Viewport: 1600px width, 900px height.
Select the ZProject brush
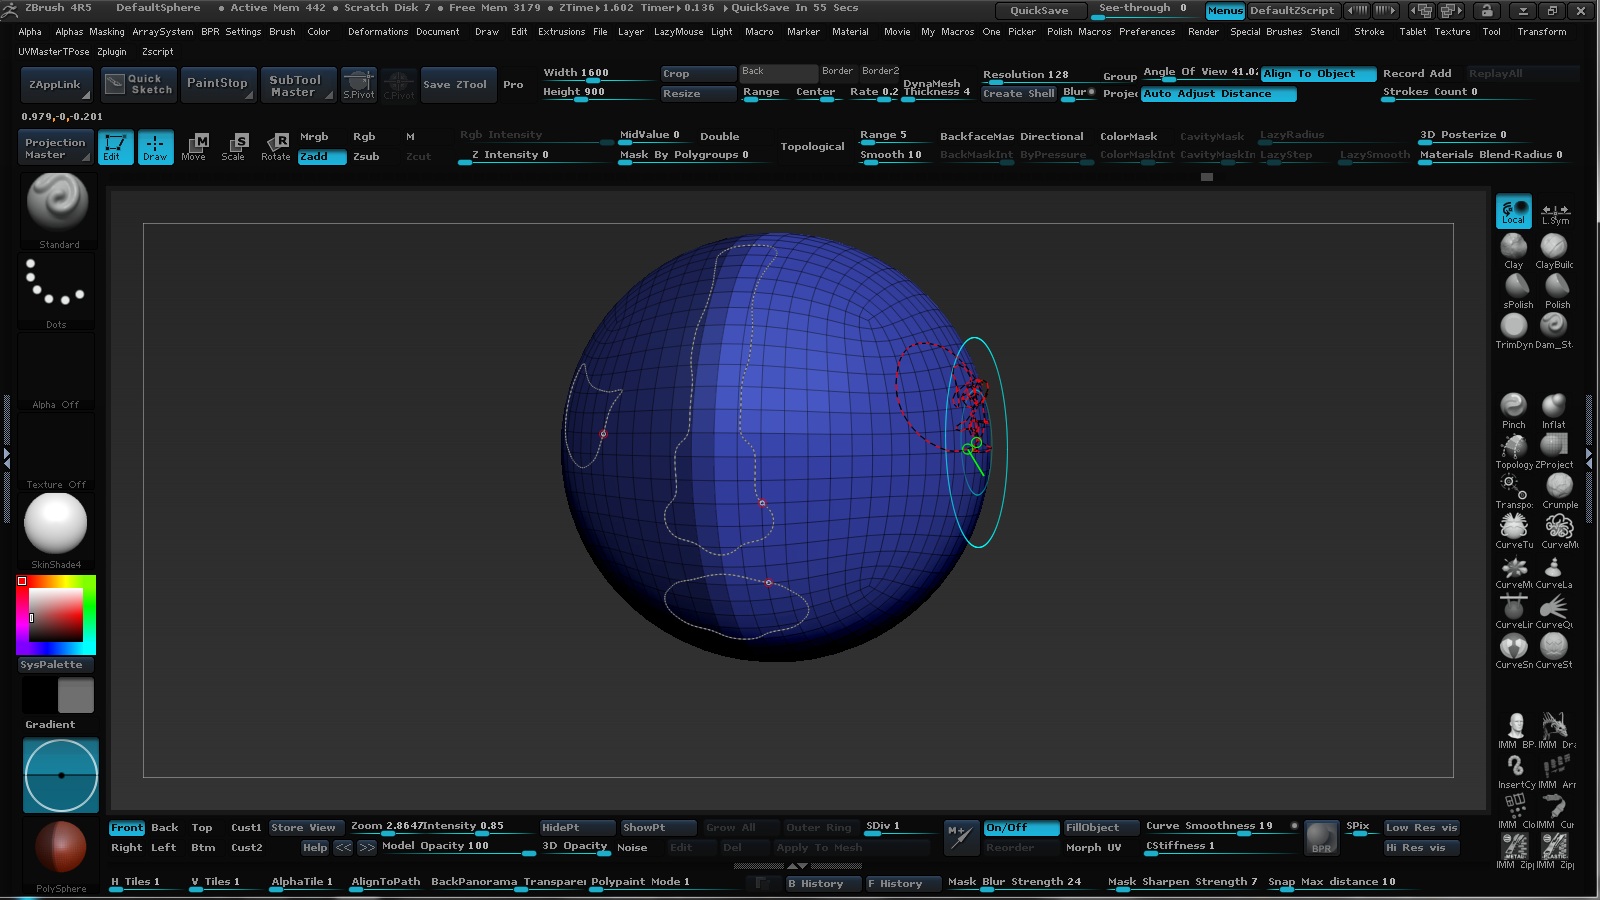pos(1553,448)
